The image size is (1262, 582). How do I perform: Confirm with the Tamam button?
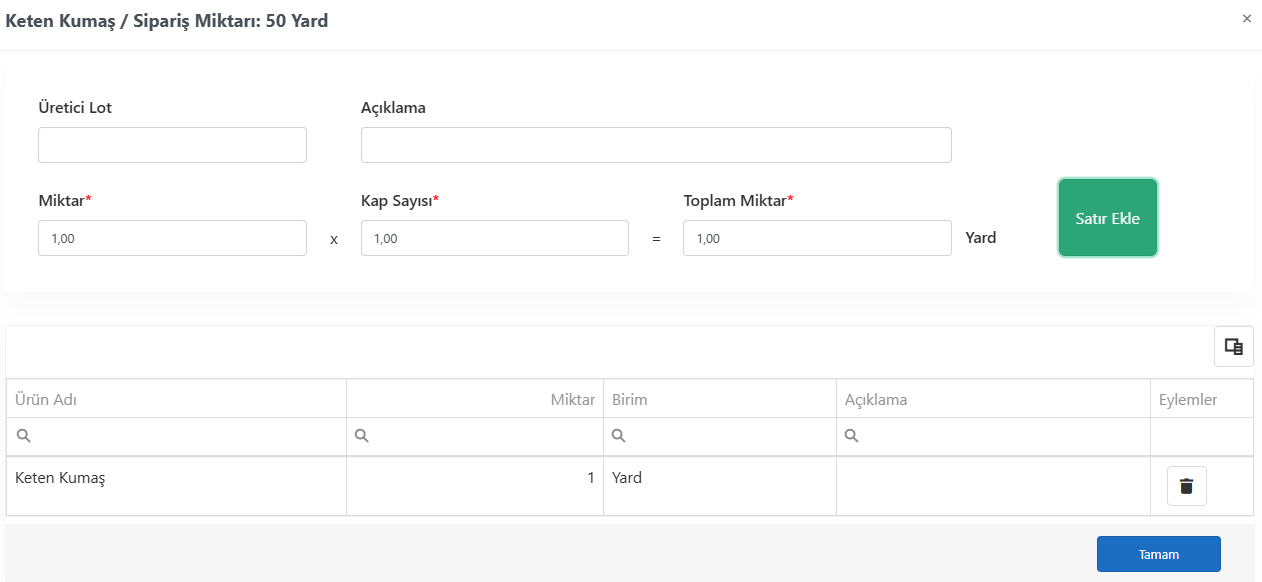pos(1159,554)
